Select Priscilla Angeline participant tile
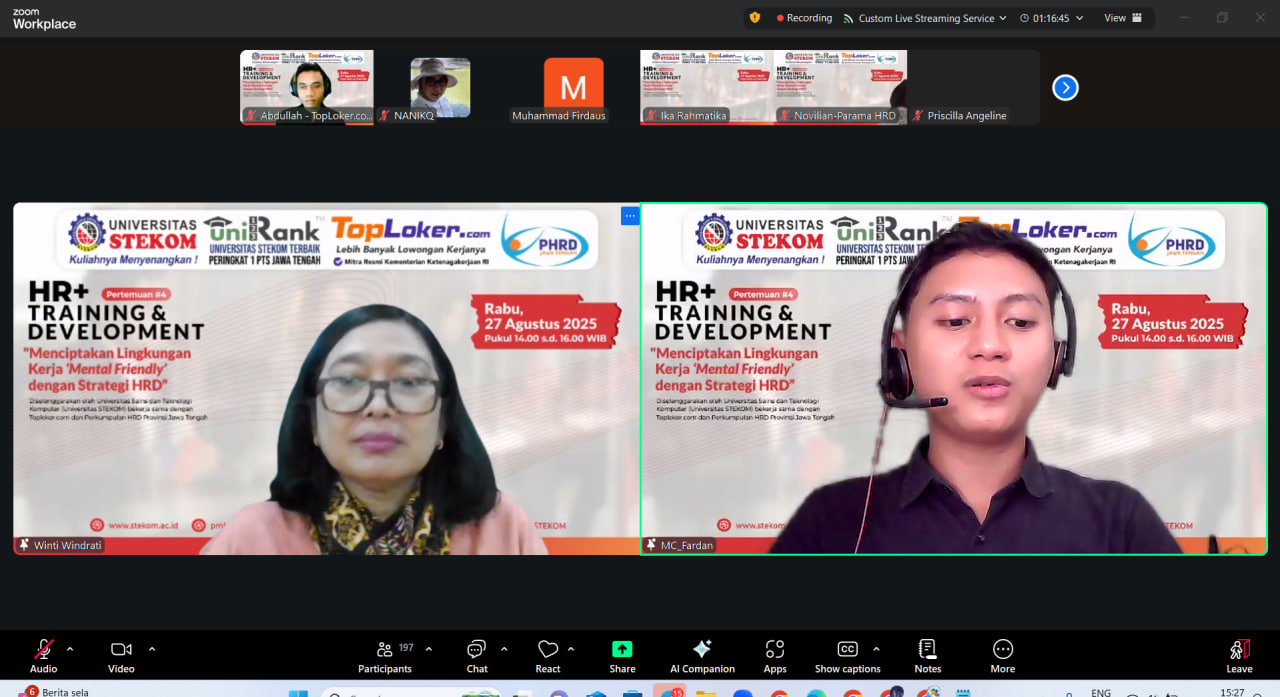The image size is (1280, 697). (973, 87)
